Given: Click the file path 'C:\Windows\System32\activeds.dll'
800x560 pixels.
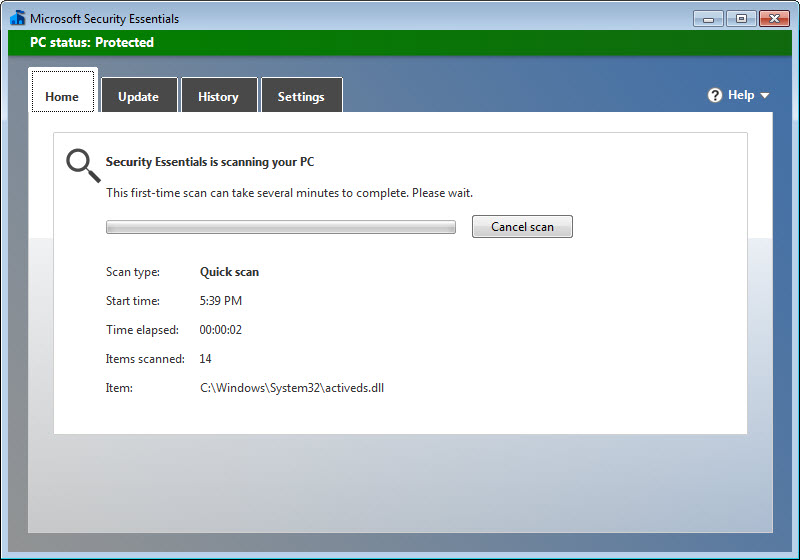Looking at the screenshot, I should 292,388.
